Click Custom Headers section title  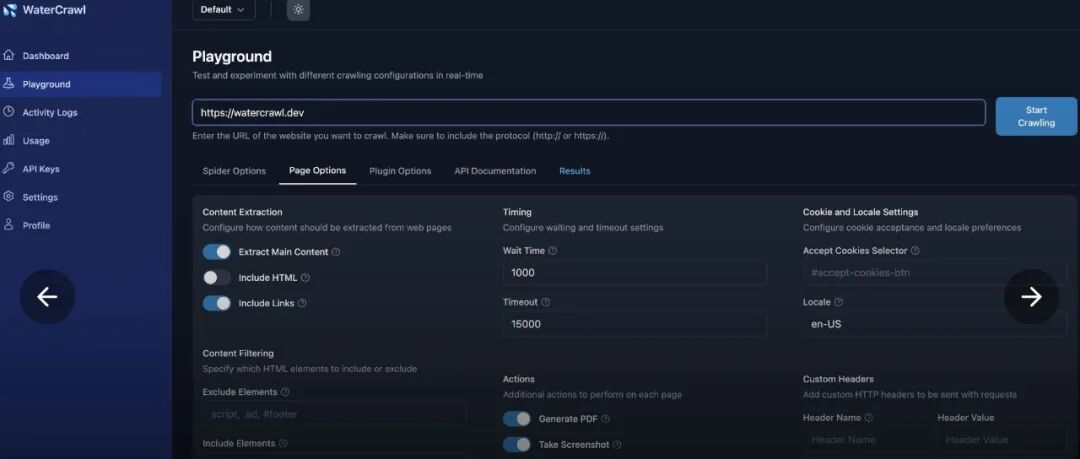[838, 379]
